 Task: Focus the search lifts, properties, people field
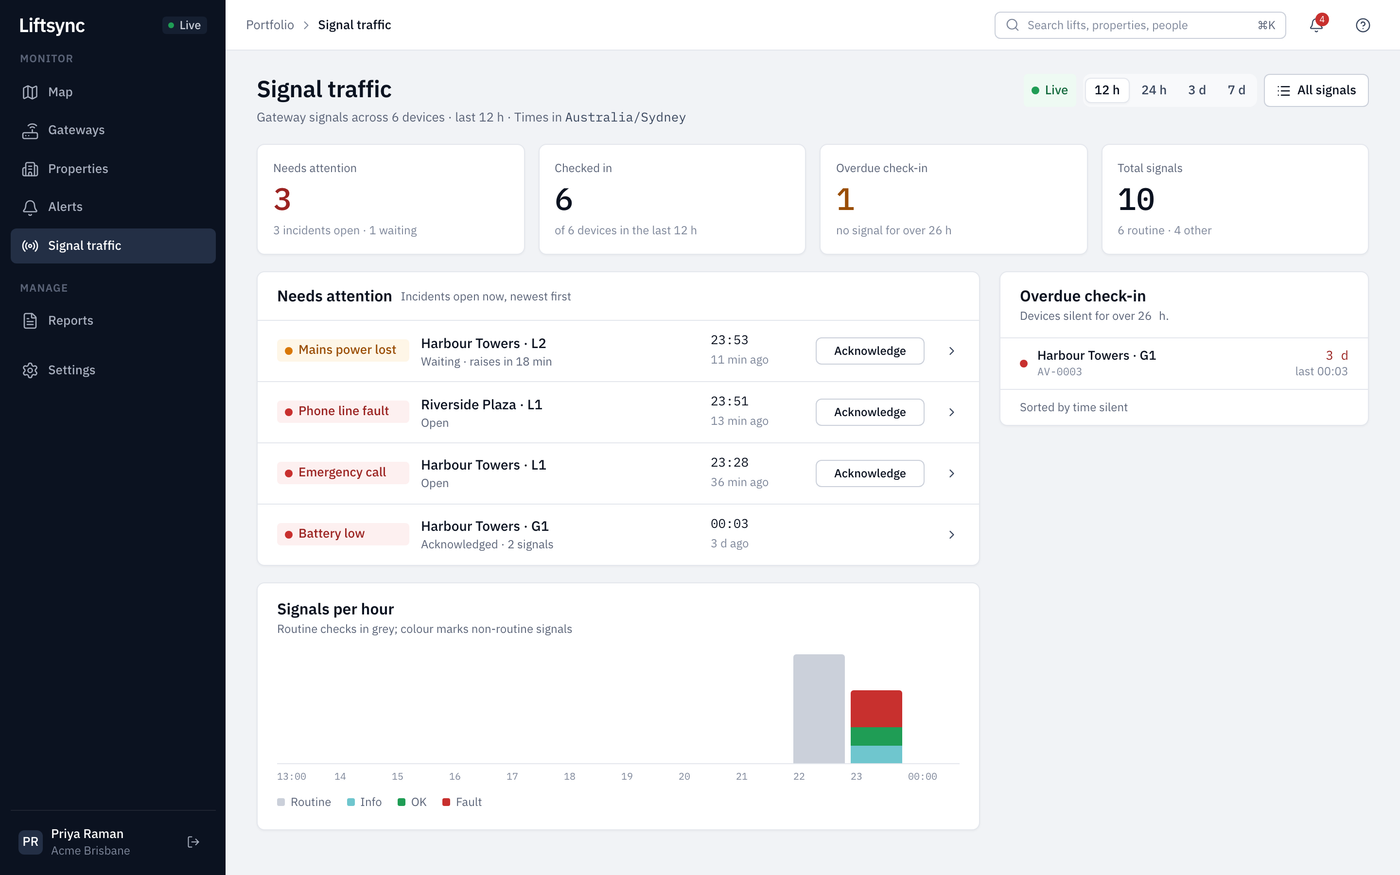tap(1140, 25)
